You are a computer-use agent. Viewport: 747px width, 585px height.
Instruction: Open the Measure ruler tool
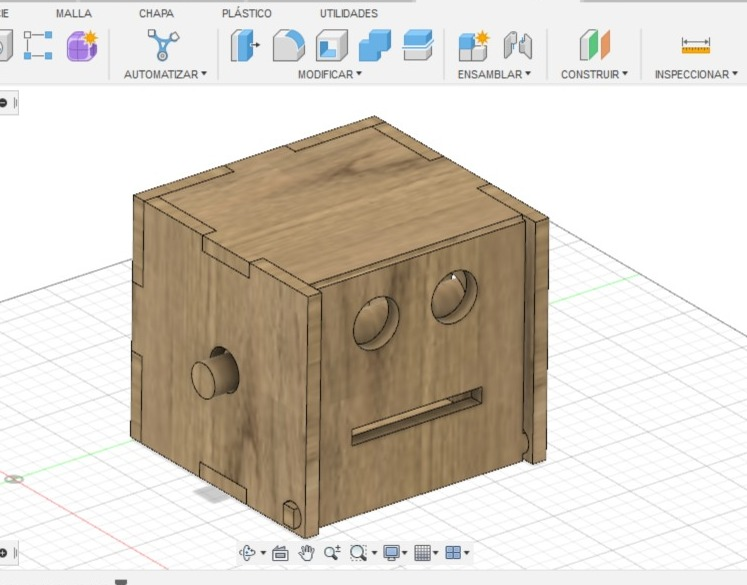point(696,46)
